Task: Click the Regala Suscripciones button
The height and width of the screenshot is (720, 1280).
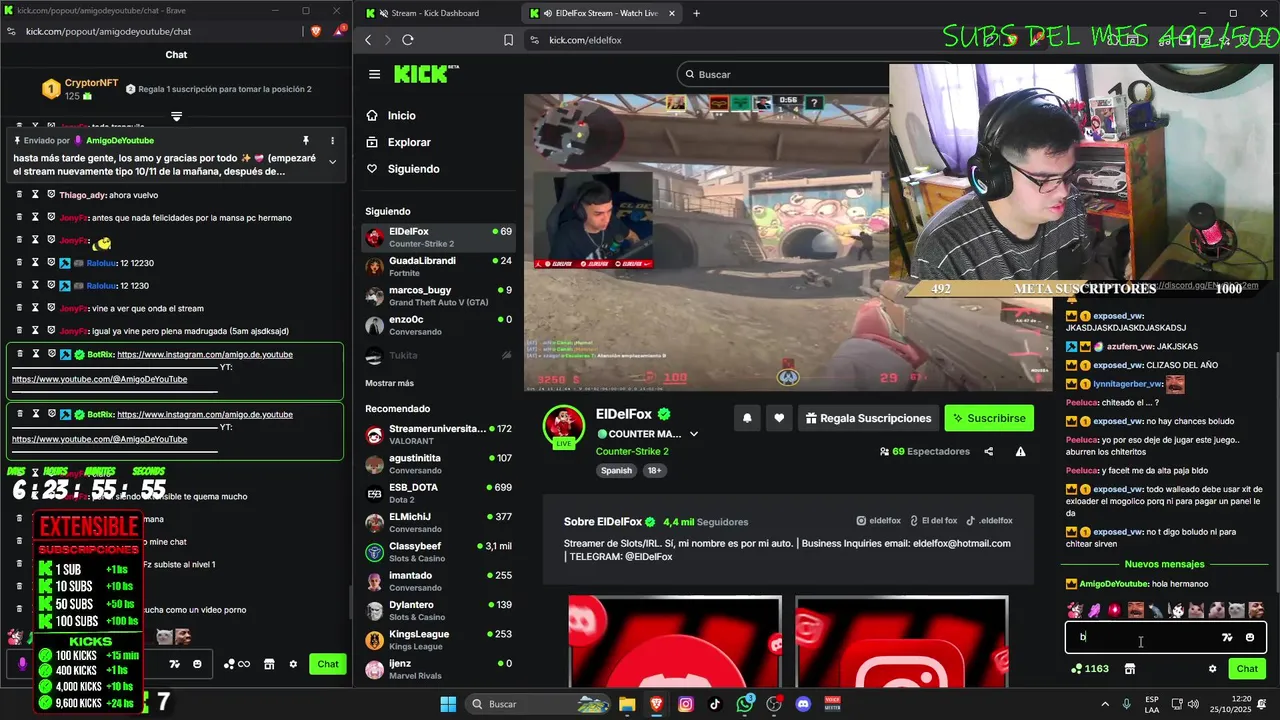Action: pyautogui.click(x=869, y=418)
